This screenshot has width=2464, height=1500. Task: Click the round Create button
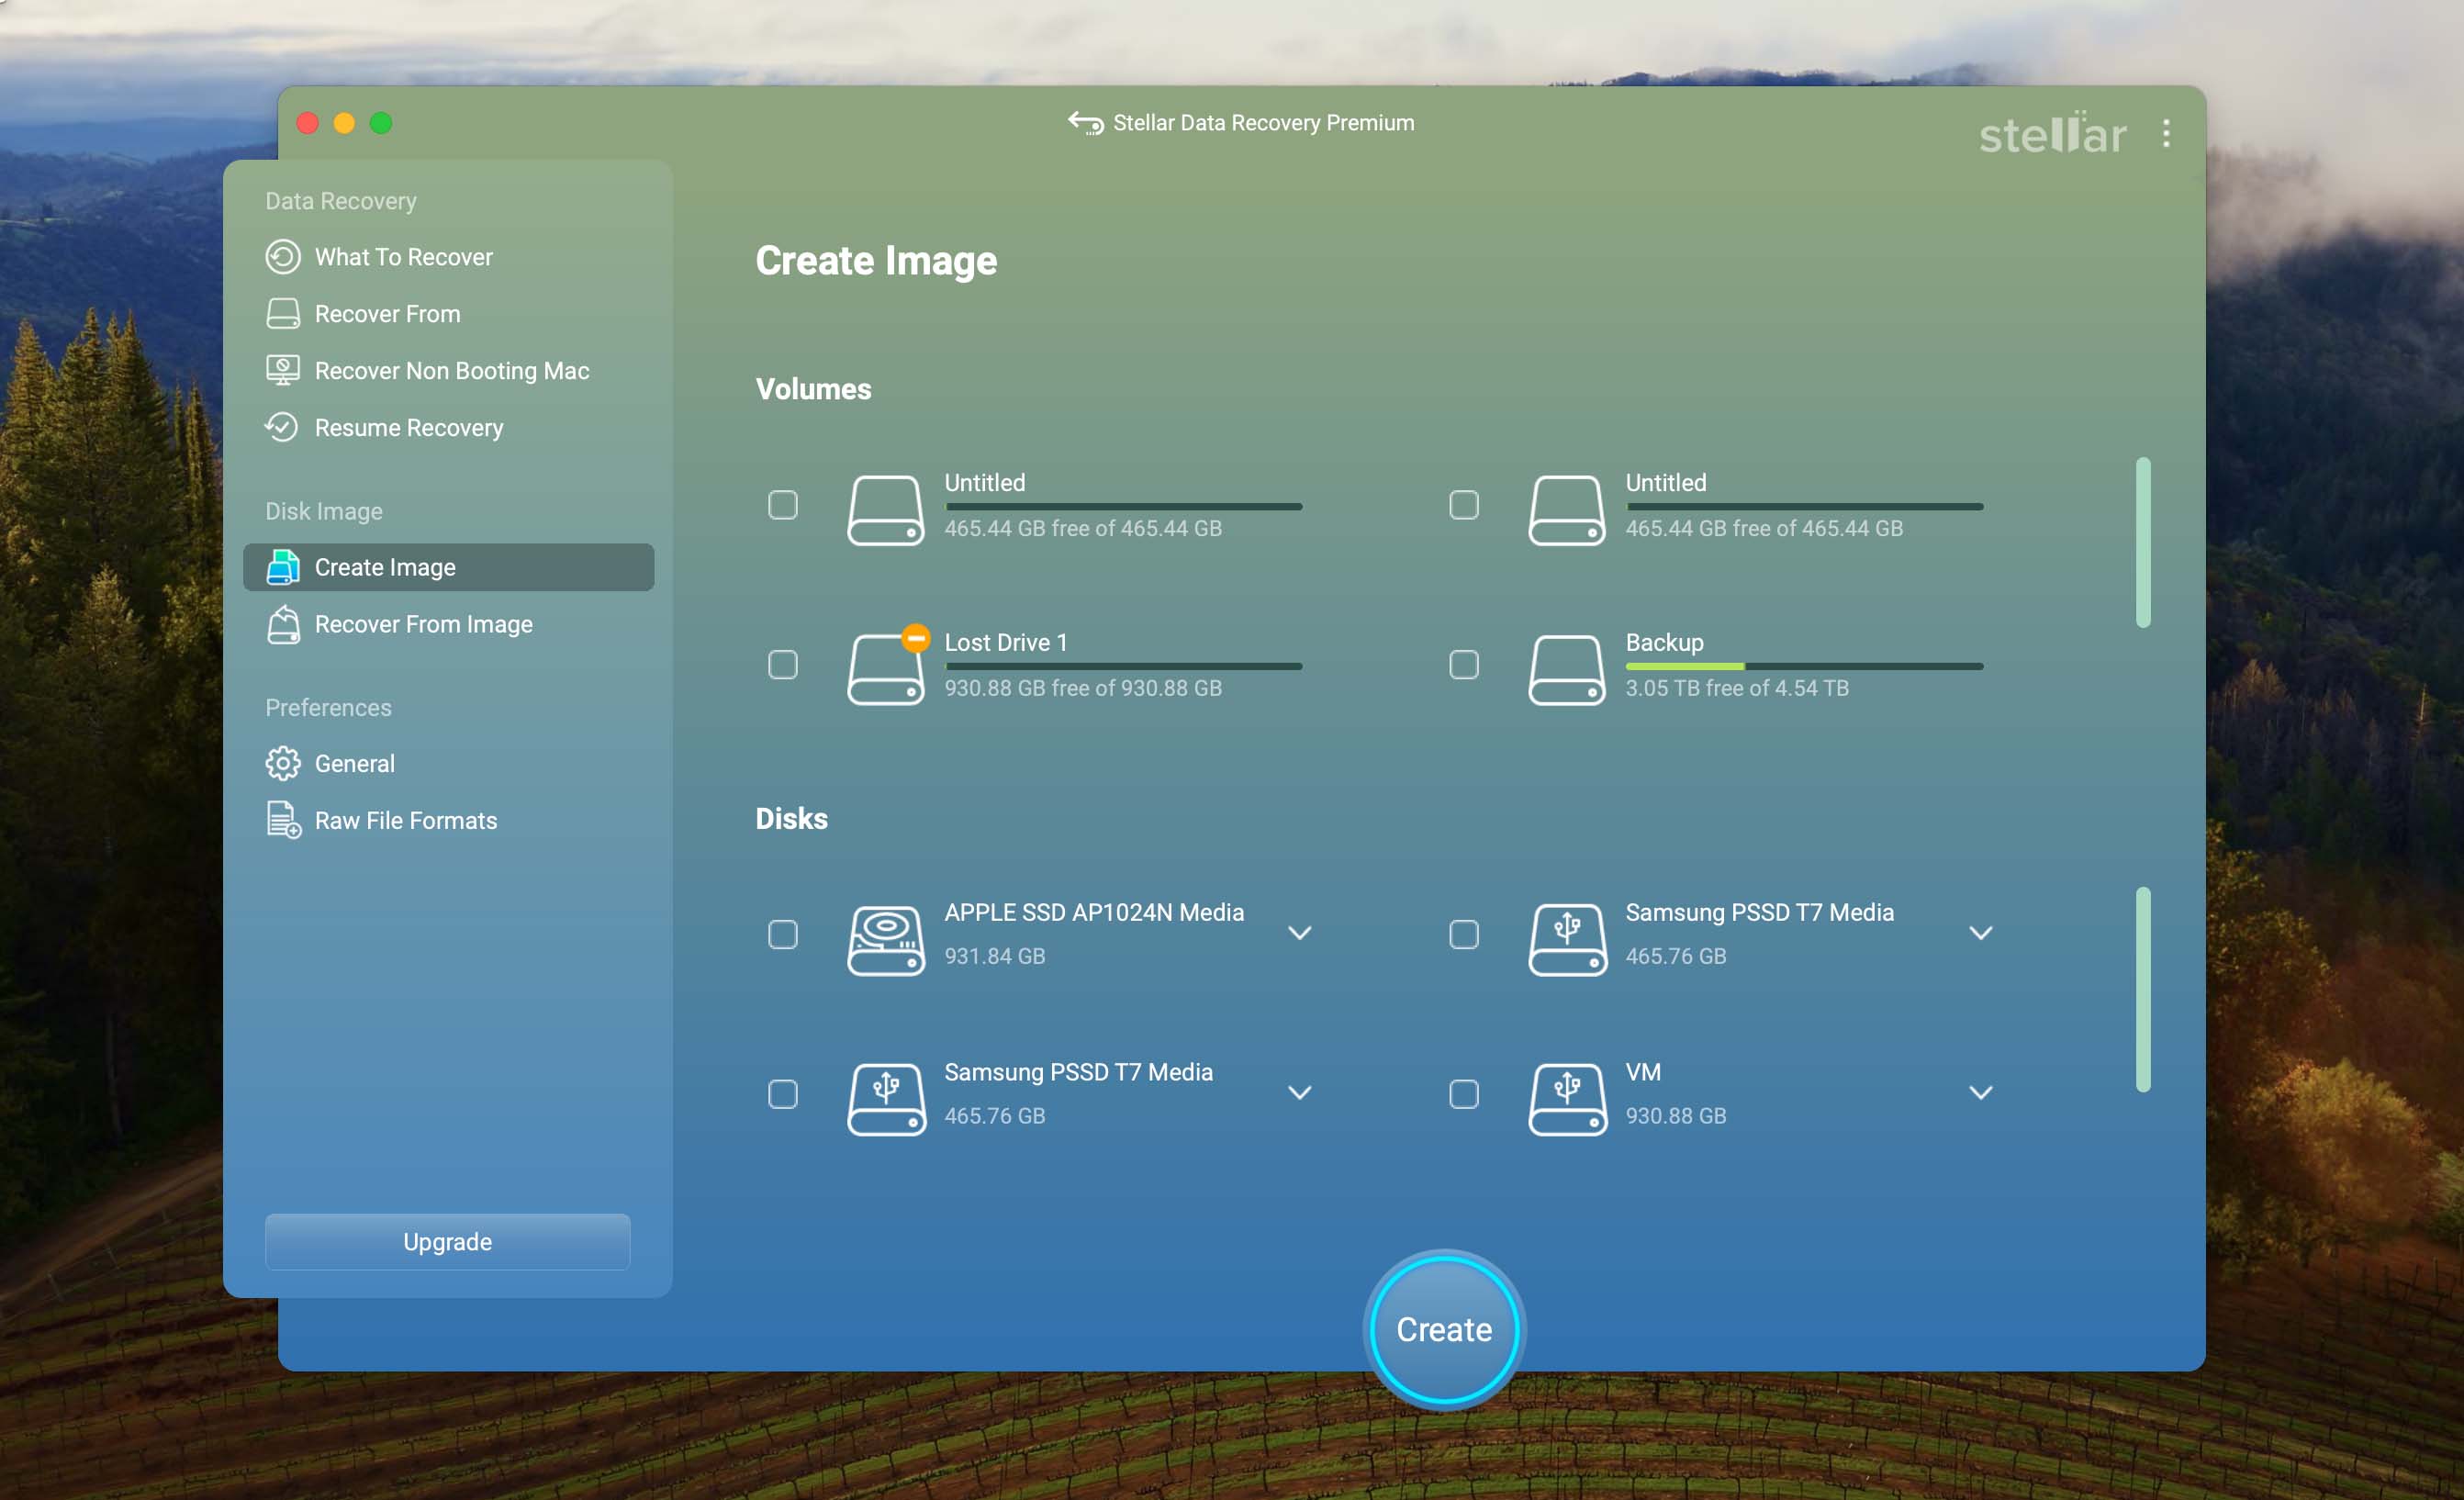pyautogui.click(x=1444, y=1330)
